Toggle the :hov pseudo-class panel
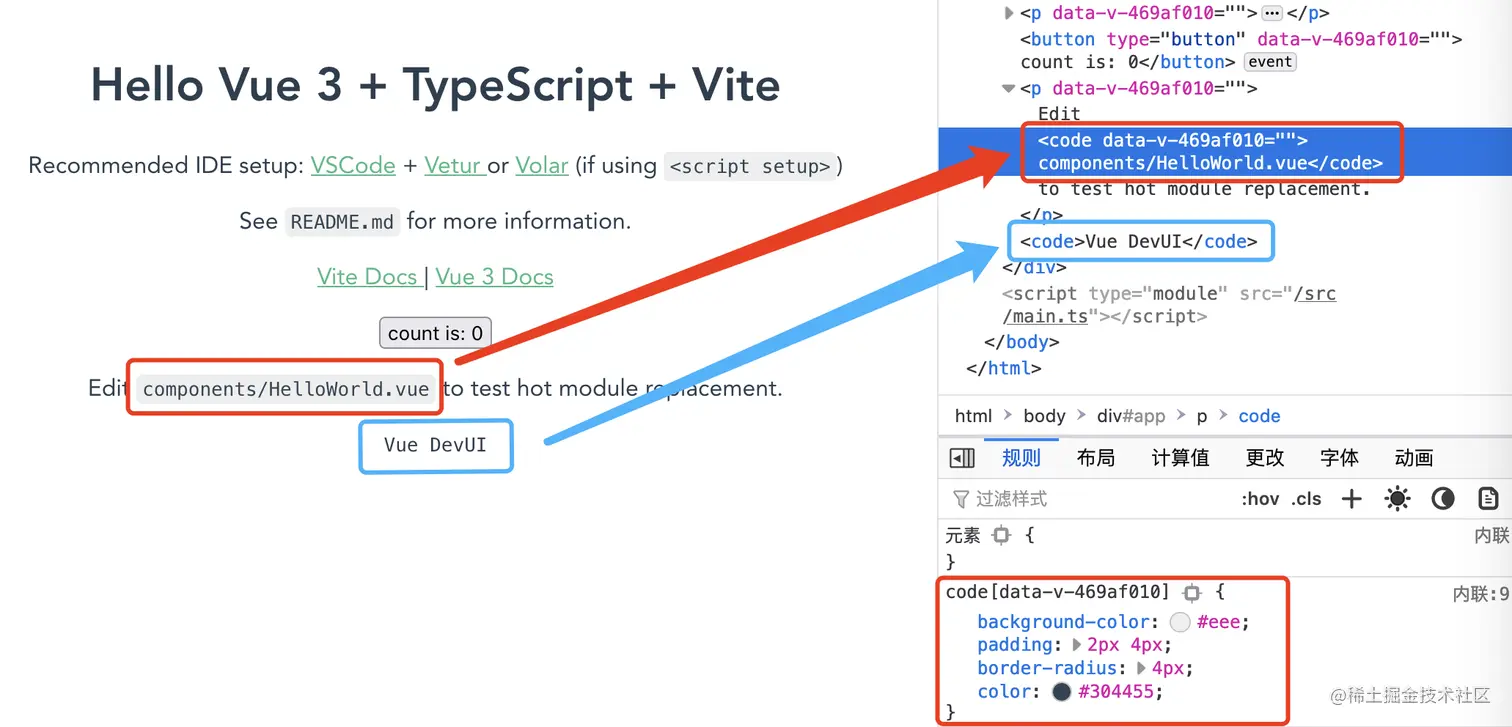The height and width of the screenshot is (727, 1512). click(x=1260, y=498)
